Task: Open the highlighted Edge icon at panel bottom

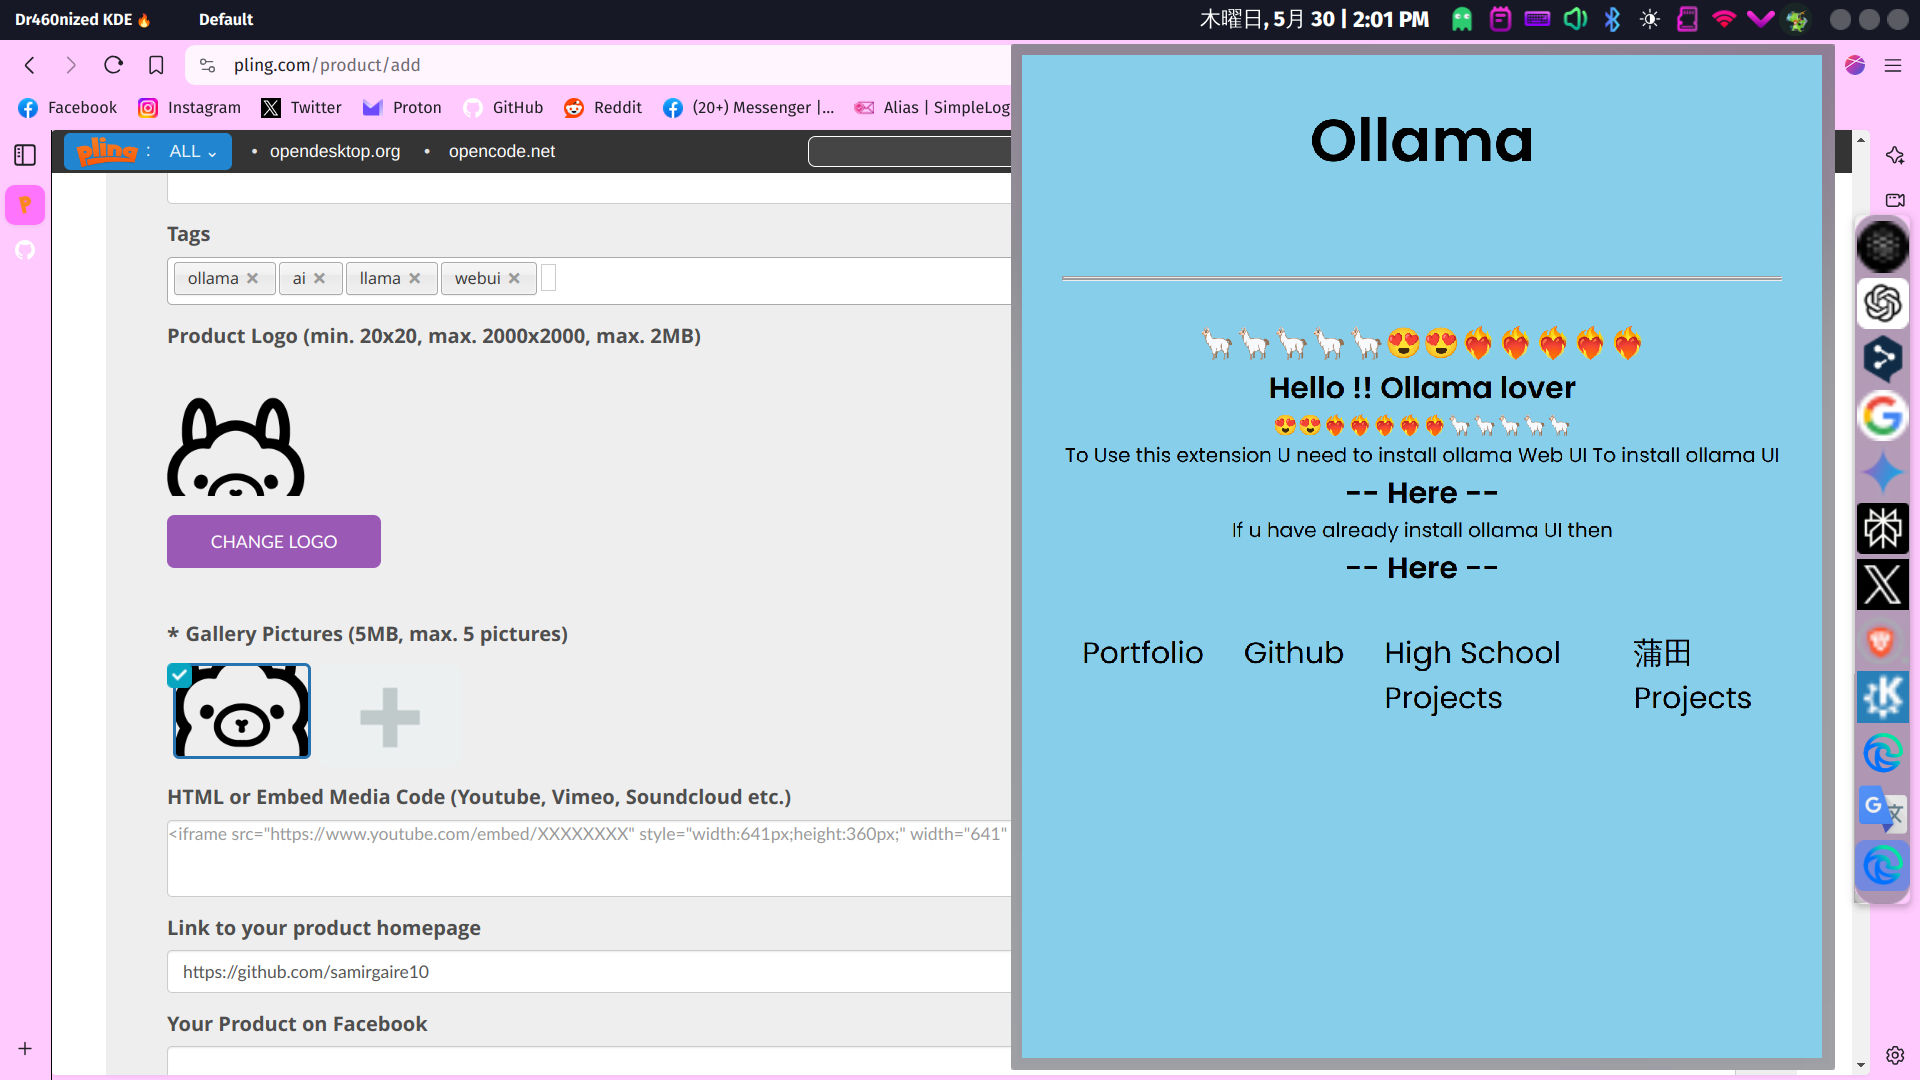Action: pos(1883,866)
